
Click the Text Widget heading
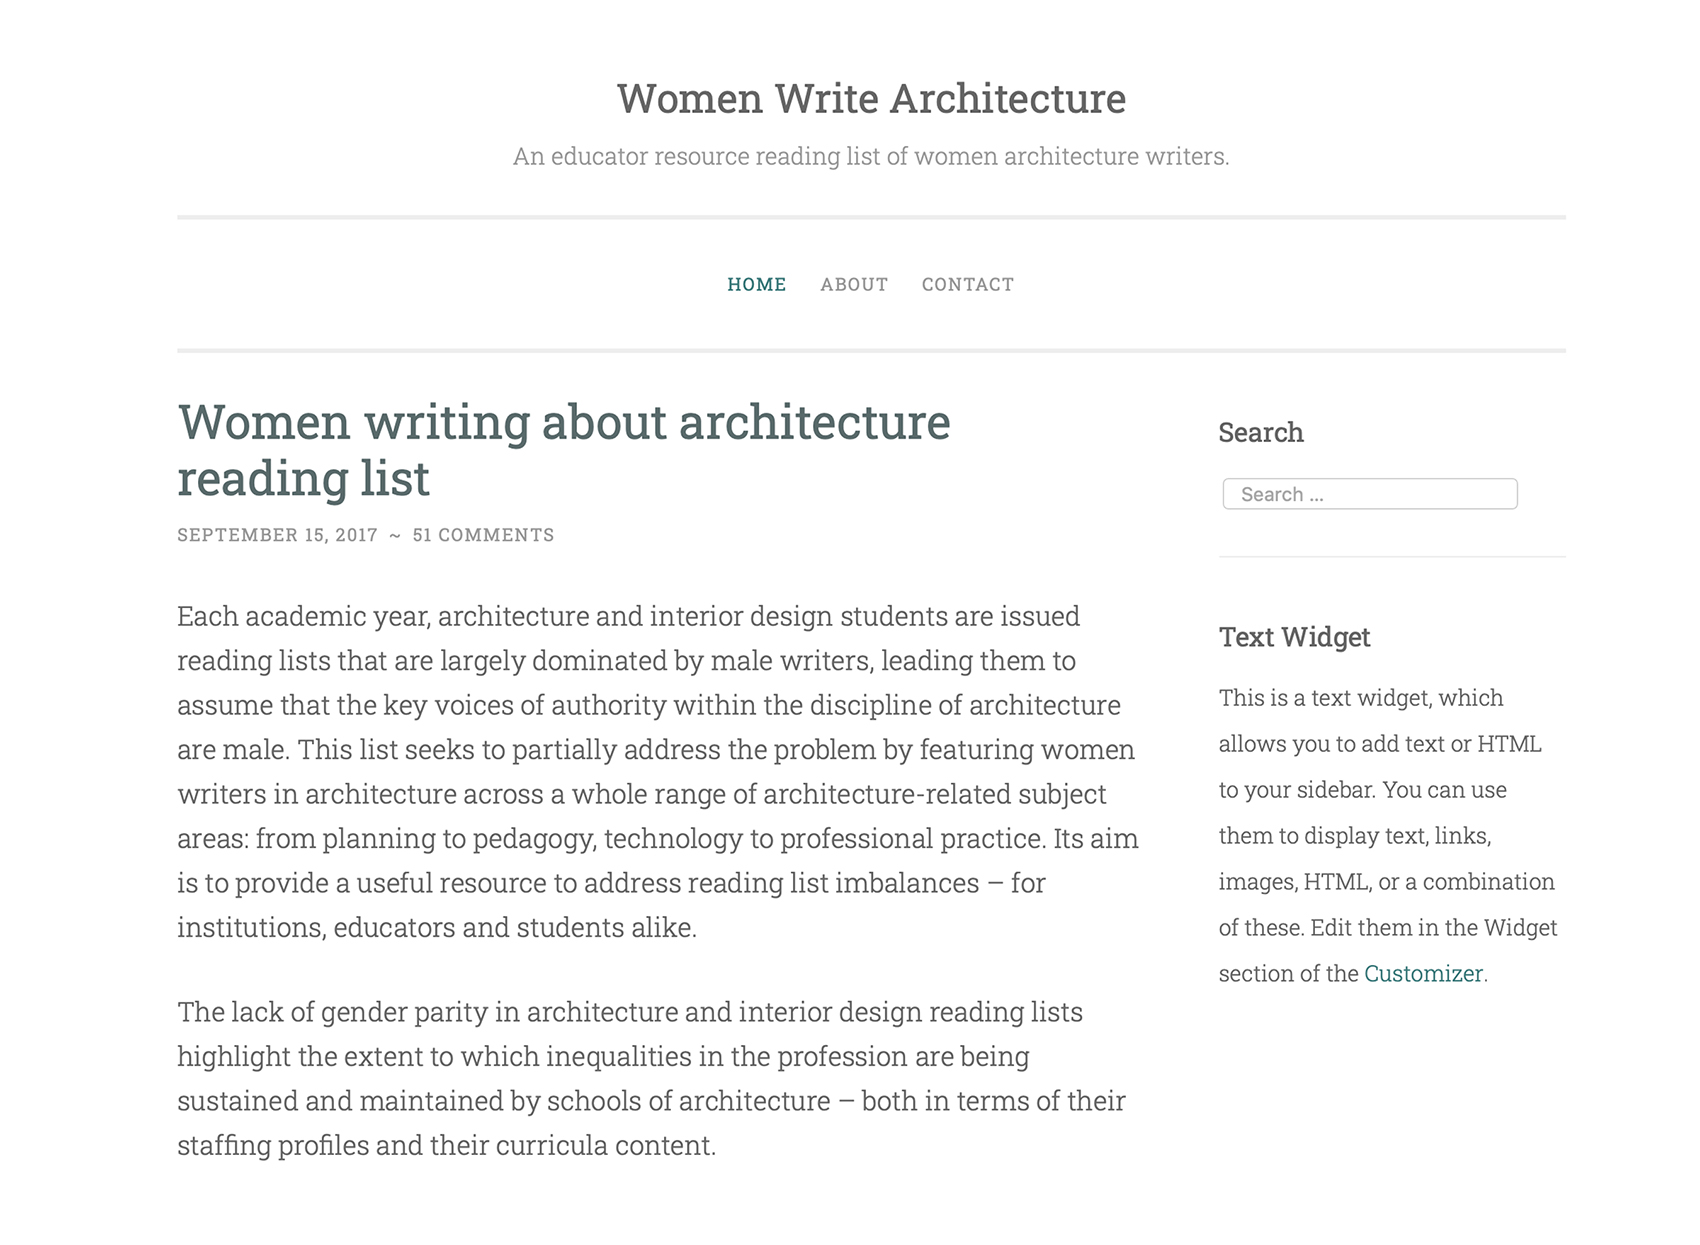[x=1294, y=638]
